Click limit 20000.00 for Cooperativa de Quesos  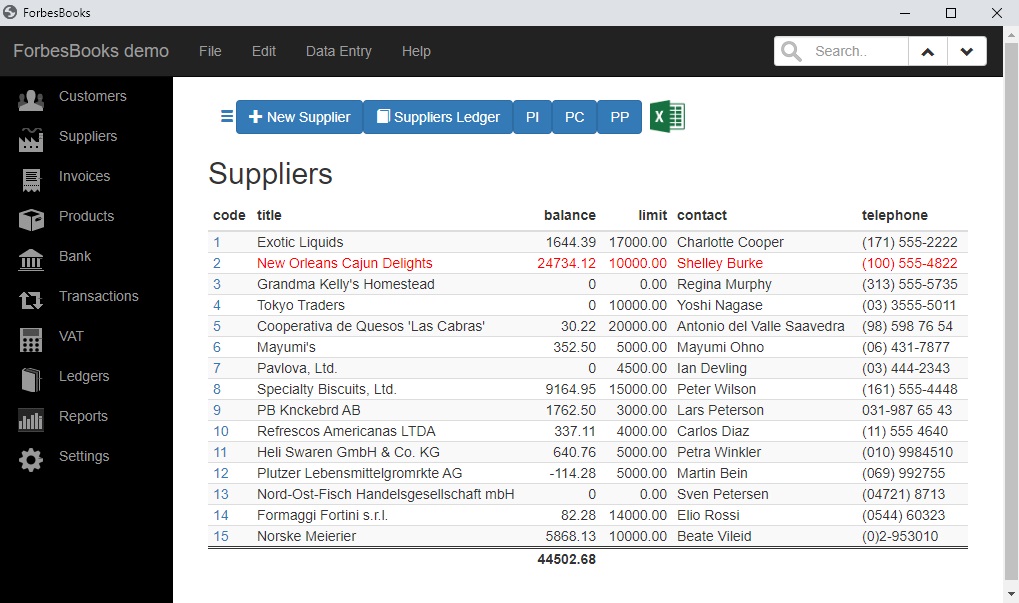tap(638, 326)
